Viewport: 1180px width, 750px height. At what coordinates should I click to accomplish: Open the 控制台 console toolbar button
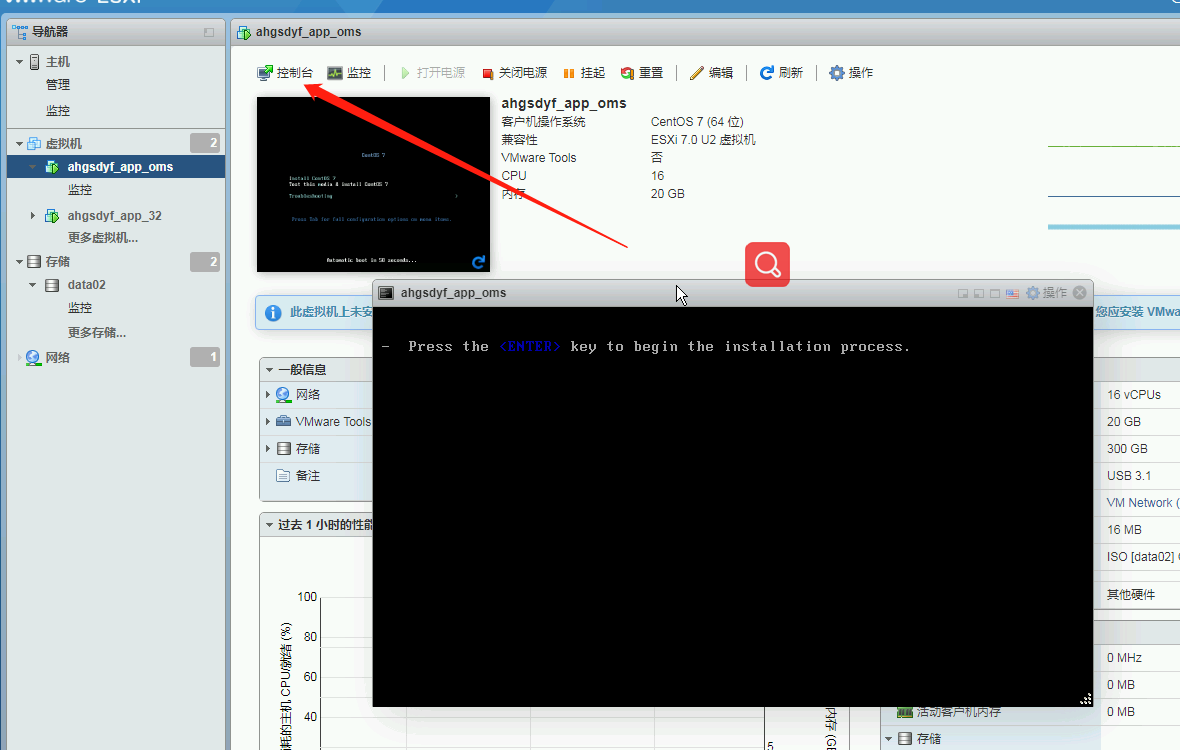click(284, 73)
